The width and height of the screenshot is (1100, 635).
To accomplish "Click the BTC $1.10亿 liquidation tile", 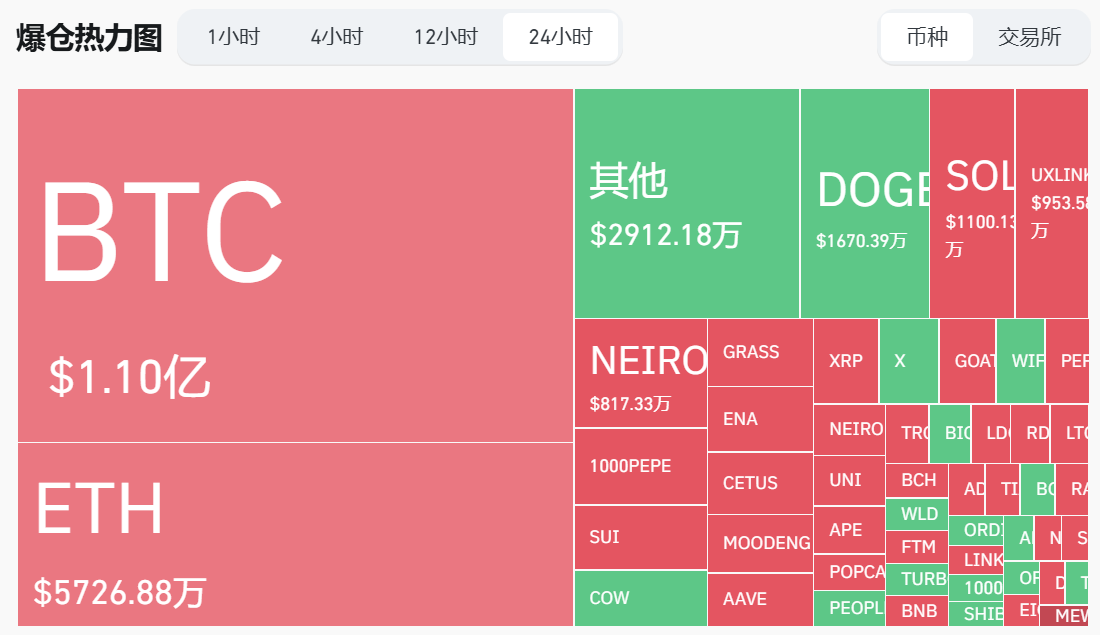I will pos(295,265).
